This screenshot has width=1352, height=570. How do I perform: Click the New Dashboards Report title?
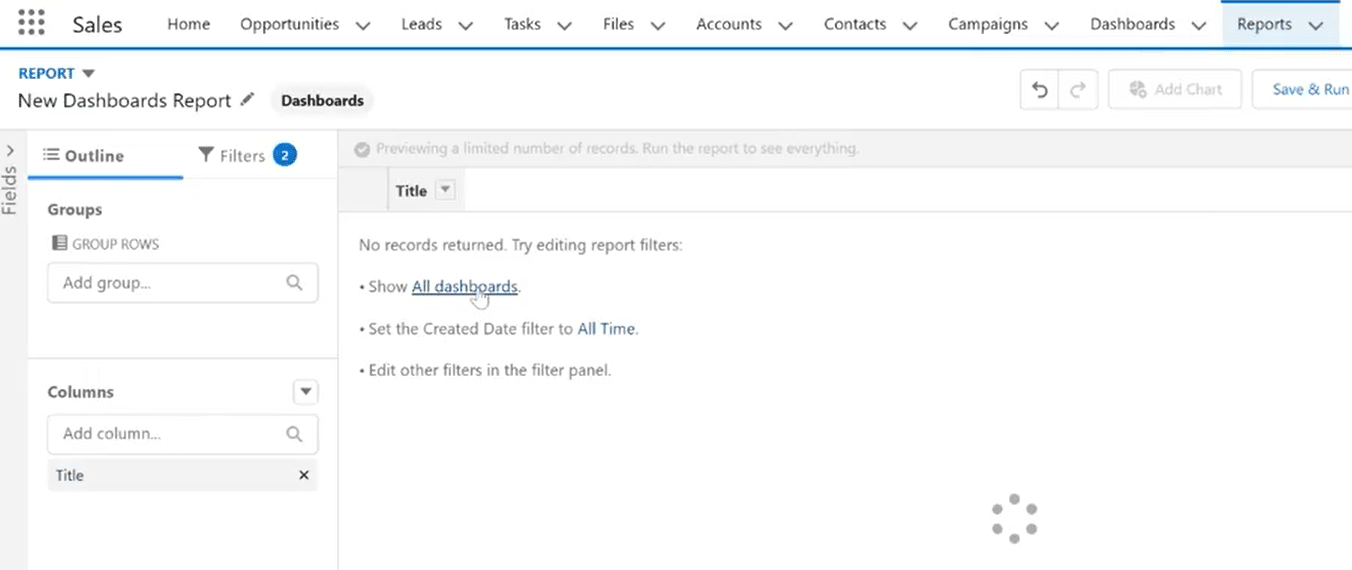click(x=125, y=100)
